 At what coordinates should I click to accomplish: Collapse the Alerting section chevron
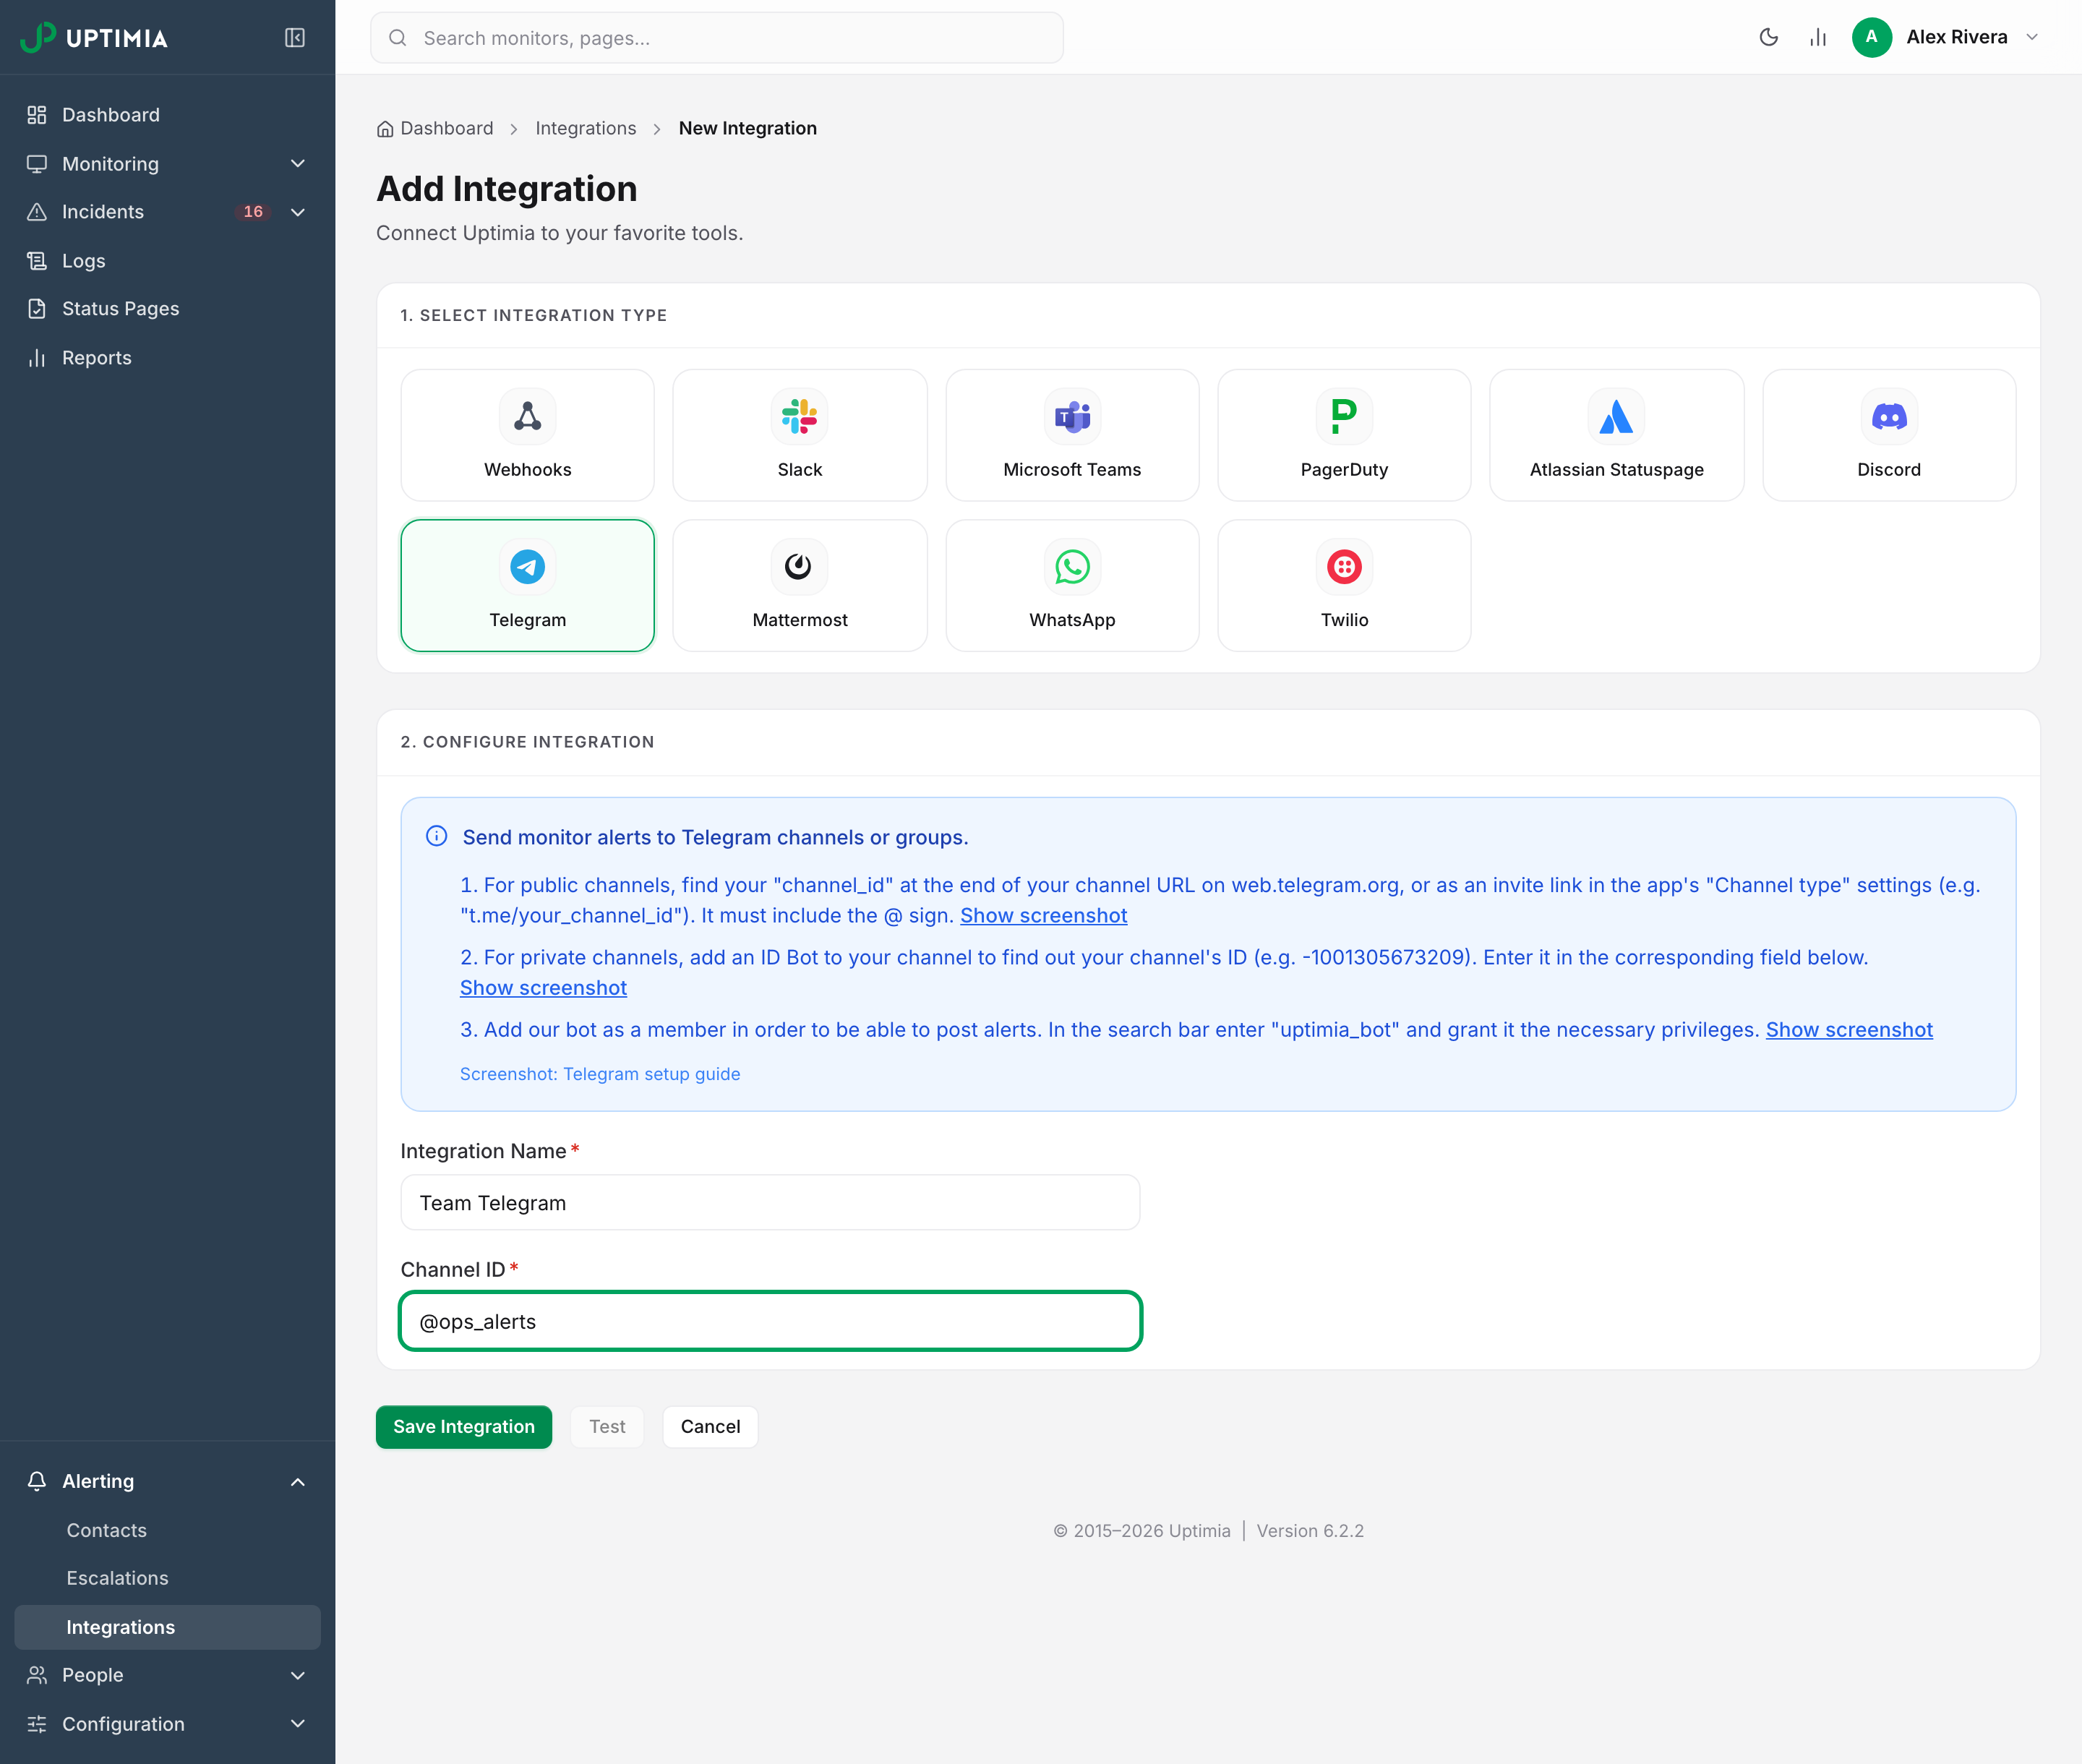(297, 1481)
